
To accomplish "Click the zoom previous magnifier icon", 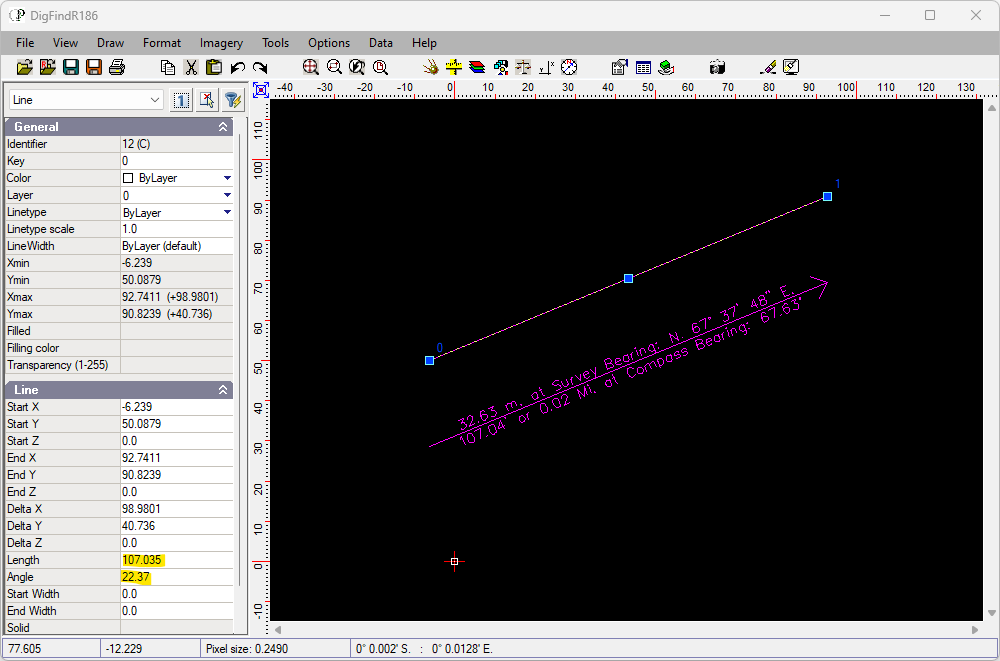I will coord(357,67).
